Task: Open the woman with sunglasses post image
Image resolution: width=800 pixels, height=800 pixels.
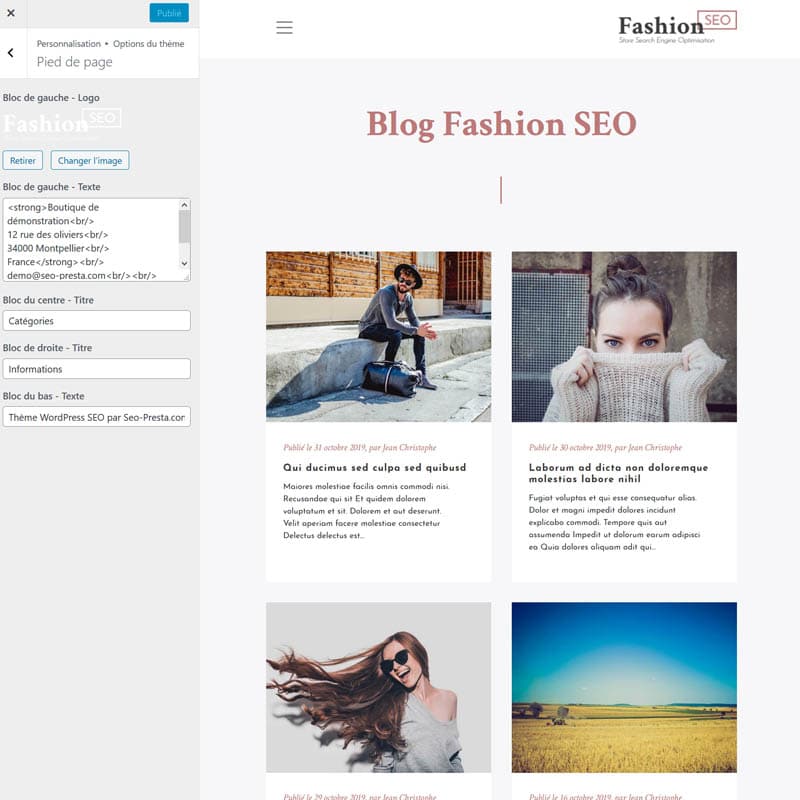Action: (x=378, y=687)
